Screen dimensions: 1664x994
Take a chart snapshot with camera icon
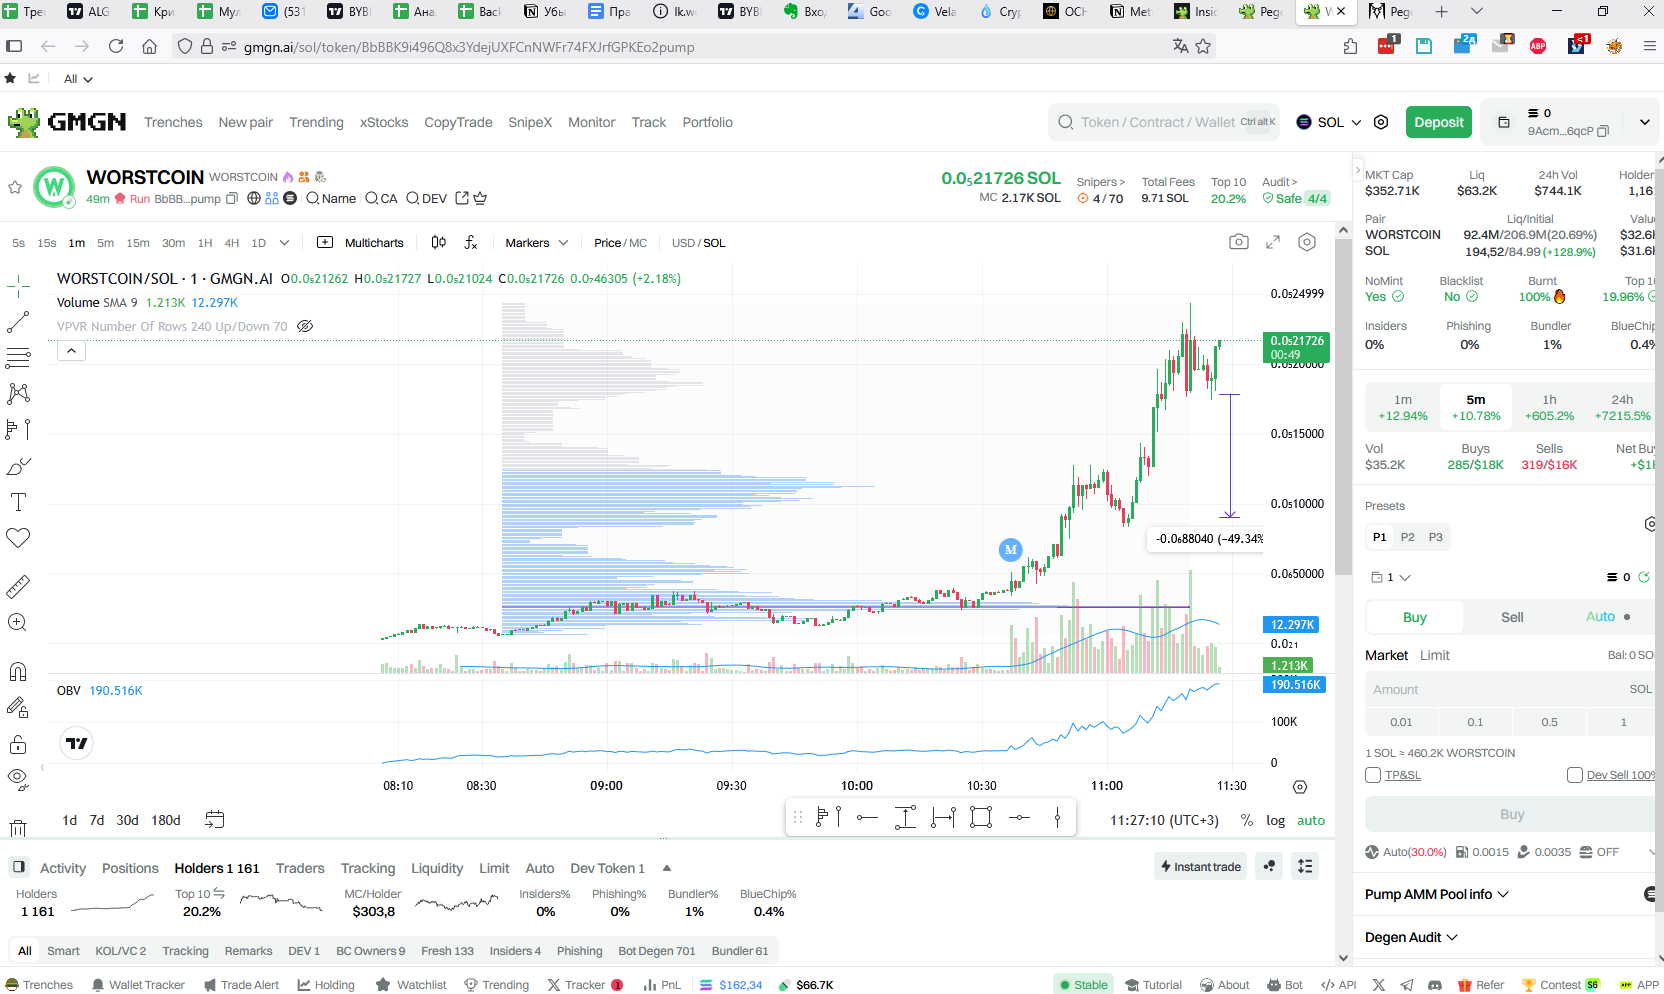[x=1238, y=242]
